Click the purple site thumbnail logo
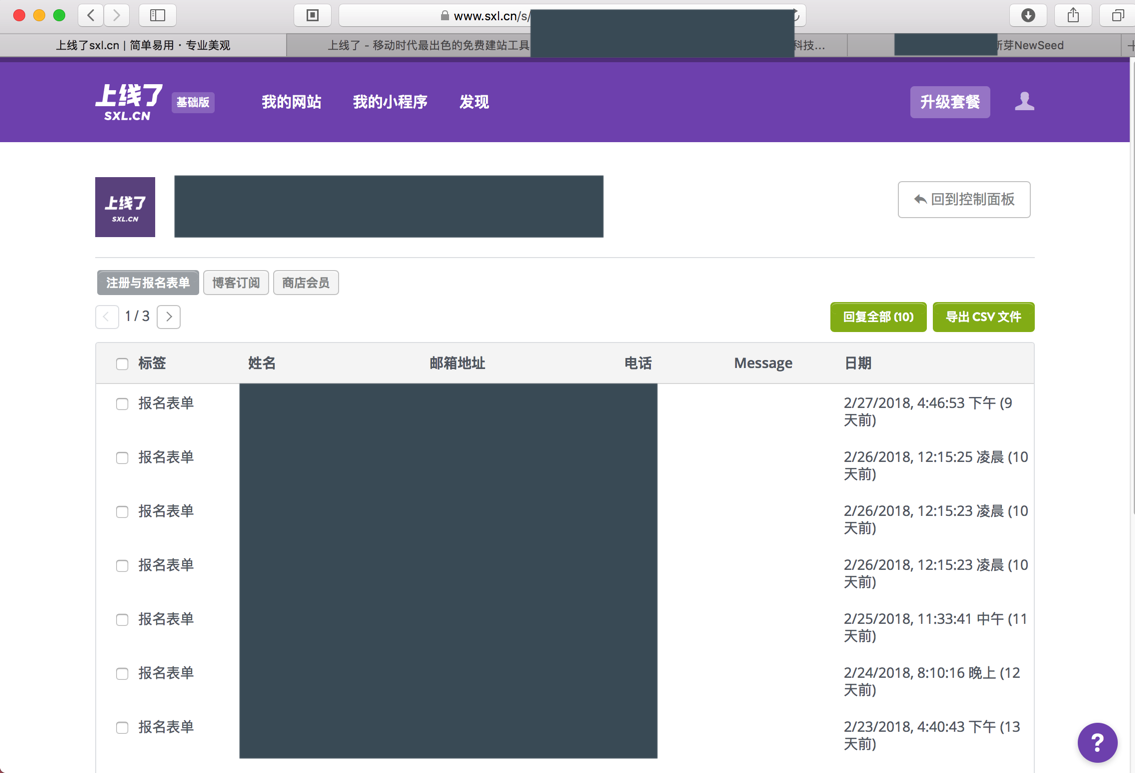 (125, 207)
